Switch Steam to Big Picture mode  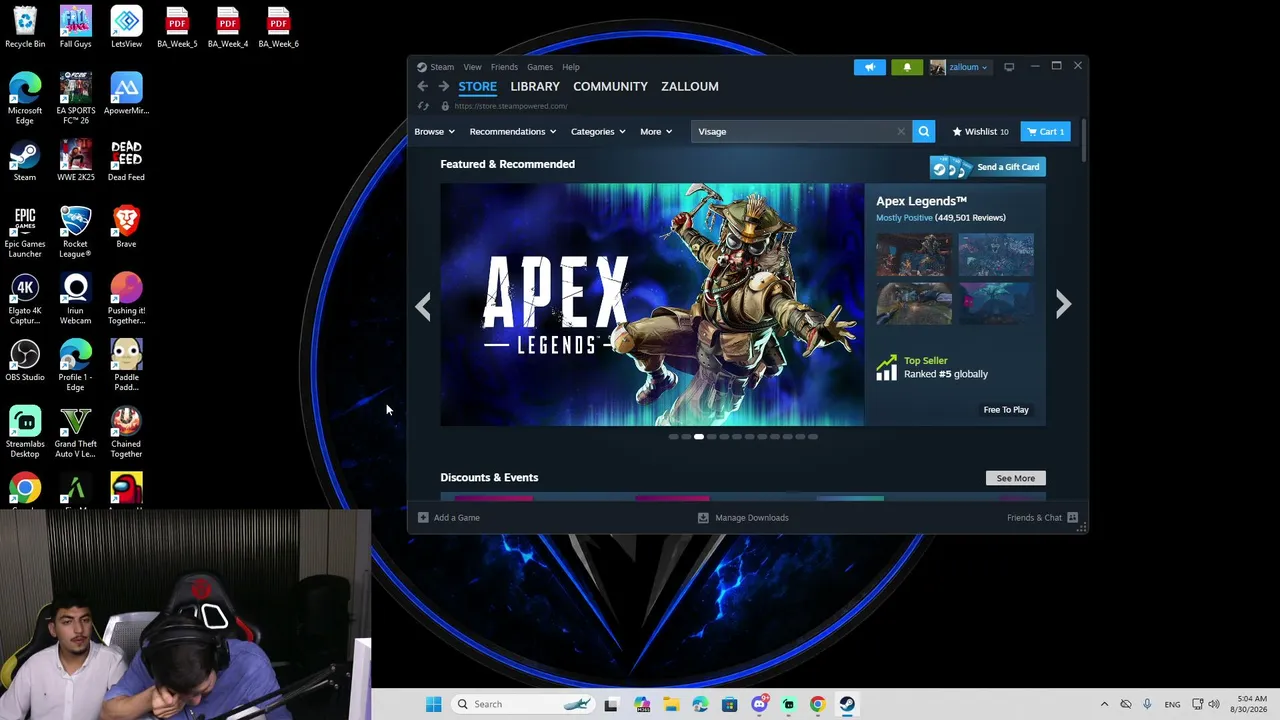1009,67
